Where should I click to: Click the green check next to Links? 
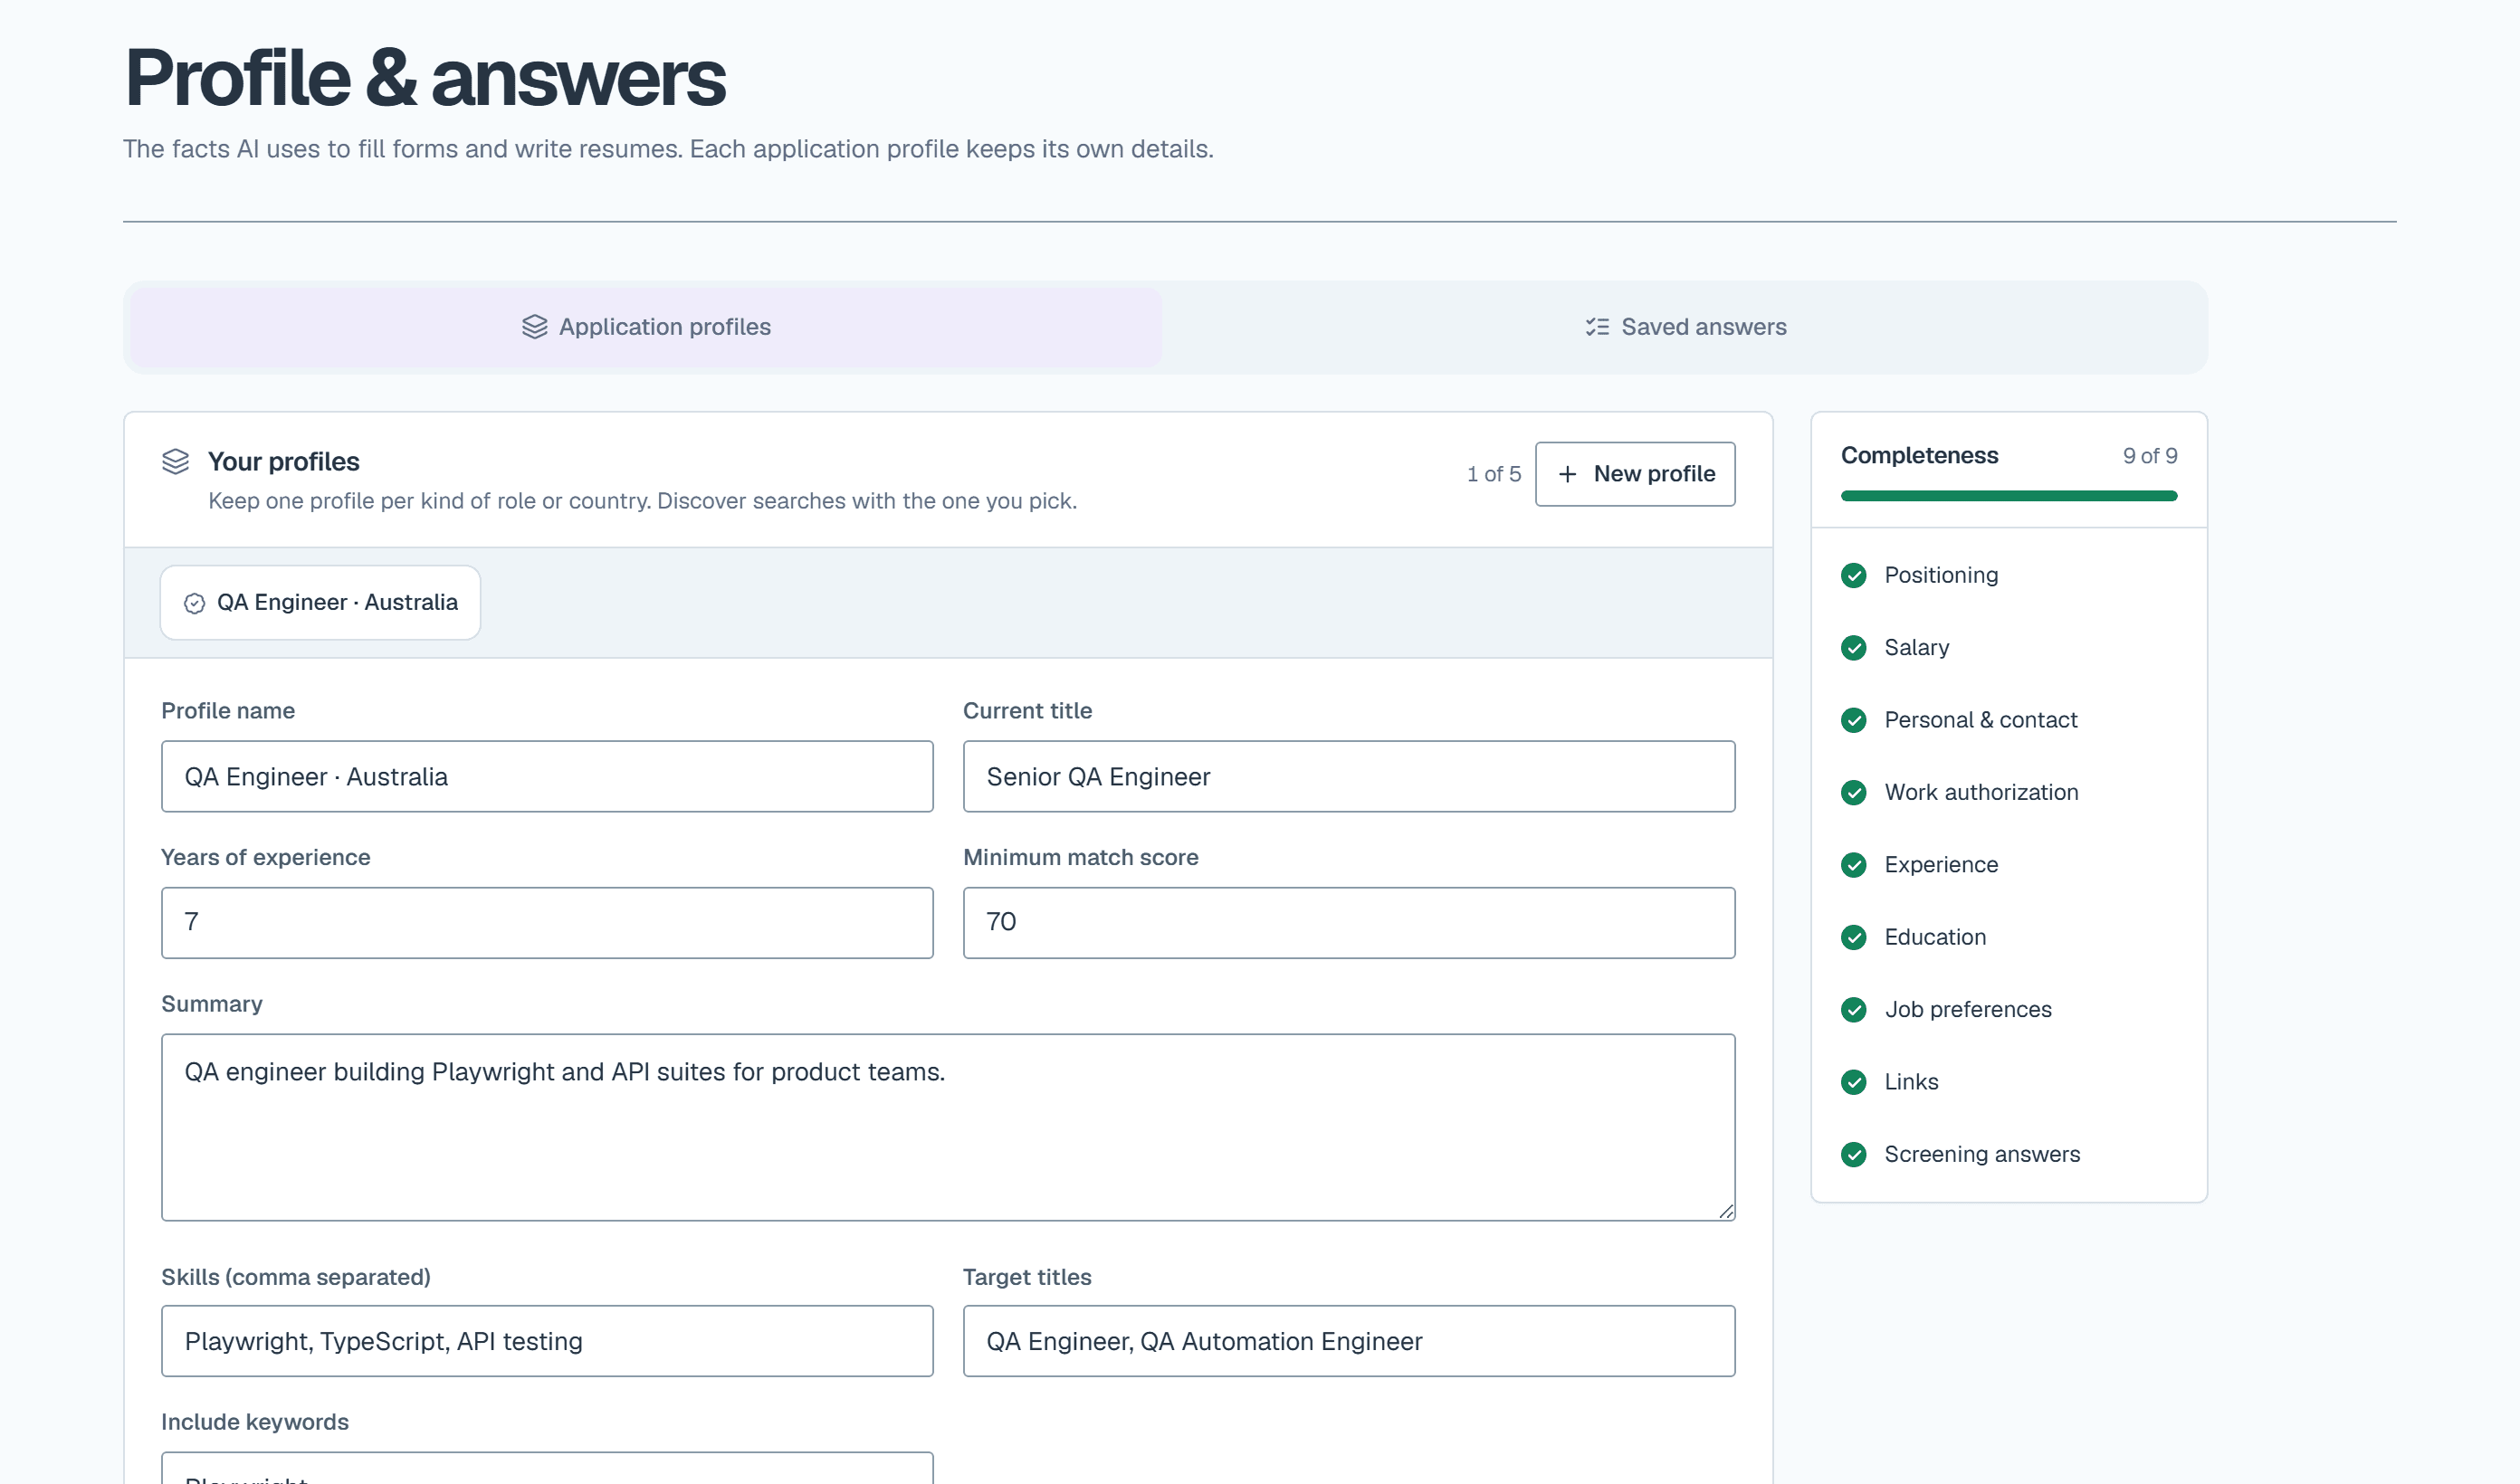(x=1854, y=1082)
